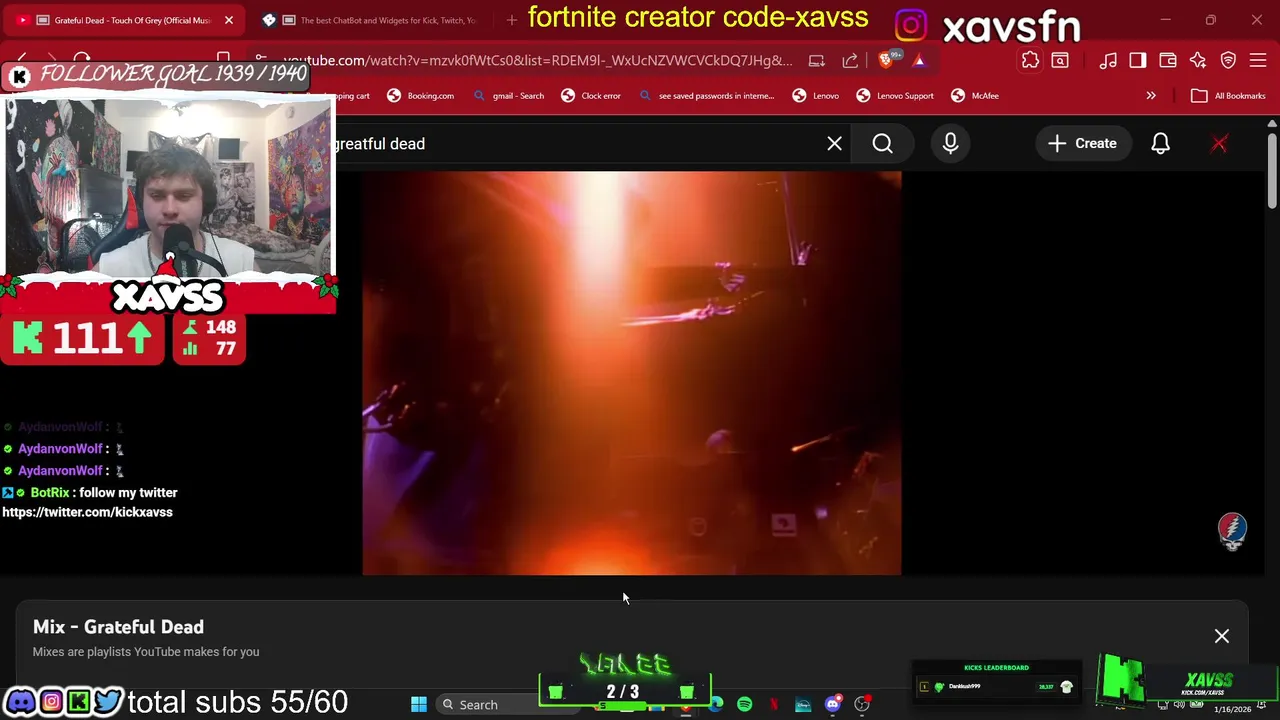The height and width of the screenshot is (720, 1280).
Task: Open Spotify from the taskbar
Action: pyautogui.click(x=744, y=705)
